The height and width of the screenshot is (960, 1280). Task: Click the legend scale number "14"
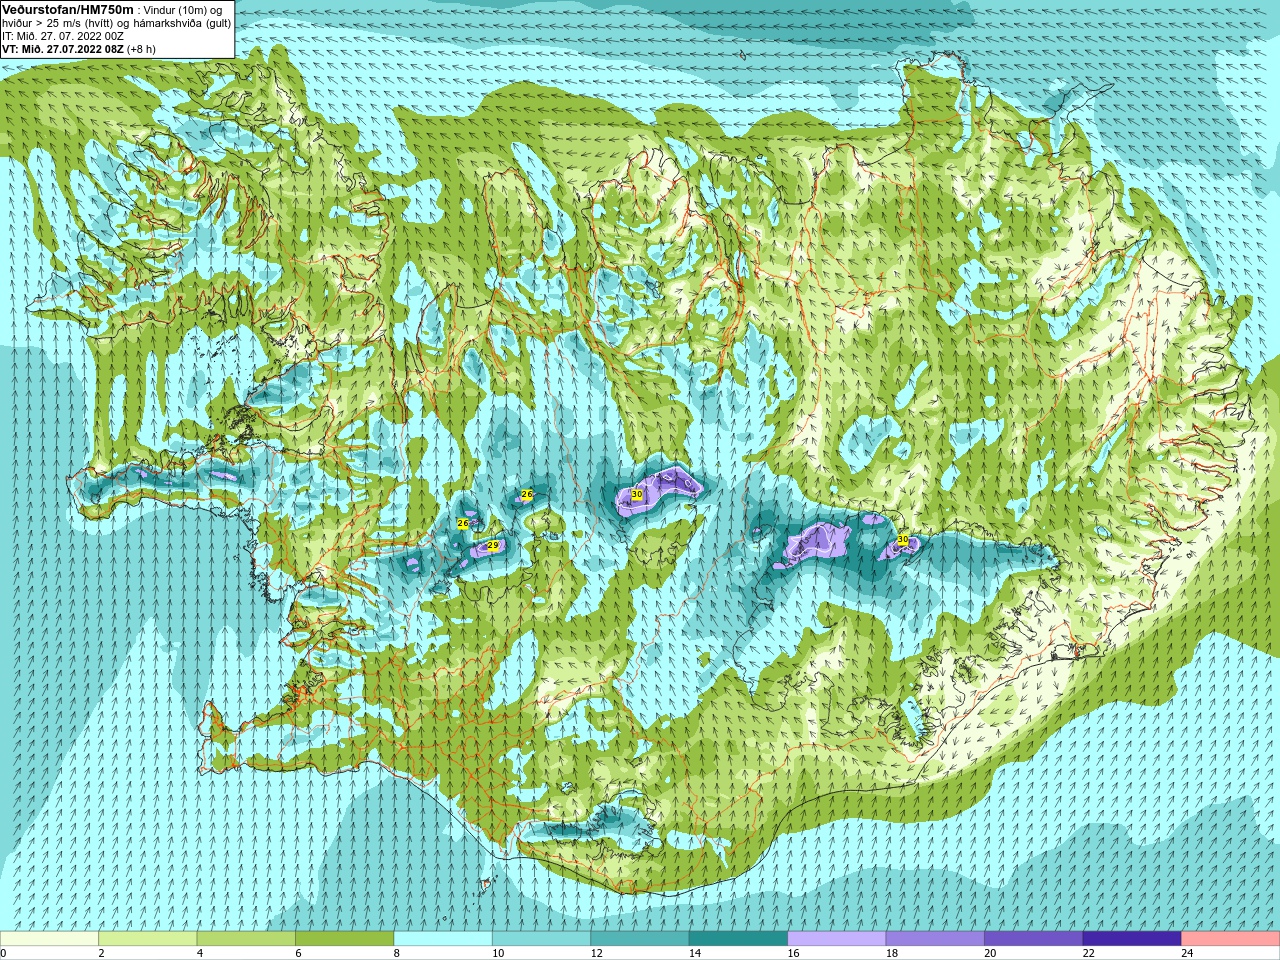694,953
